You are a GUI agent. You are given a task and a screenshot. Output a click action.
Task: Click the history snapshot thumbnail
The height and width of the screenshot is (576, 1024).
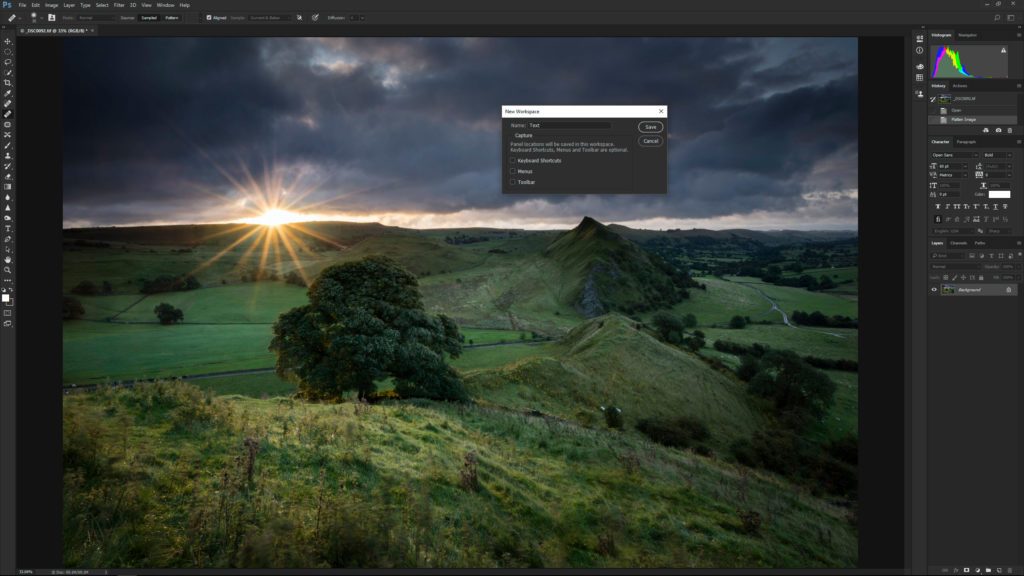(x=945, y=99)
